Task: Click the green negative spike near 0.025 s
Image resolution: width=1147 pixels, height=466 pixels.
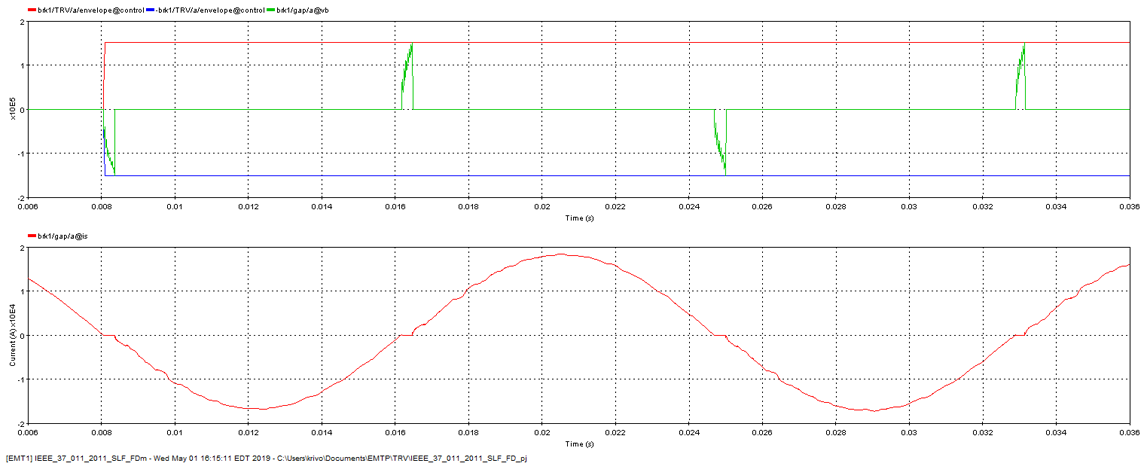Action: pos(720,150)
